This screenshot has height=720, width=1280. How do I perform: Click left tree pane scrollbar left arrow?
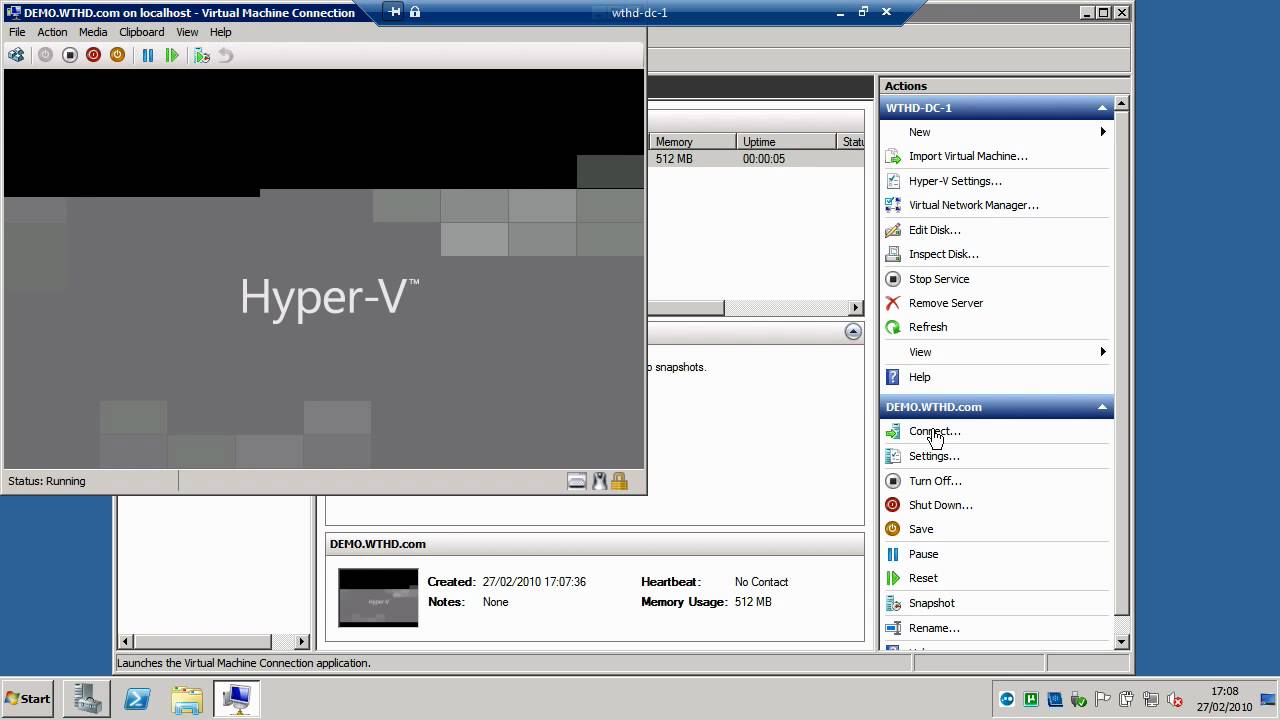pos(126,642)
